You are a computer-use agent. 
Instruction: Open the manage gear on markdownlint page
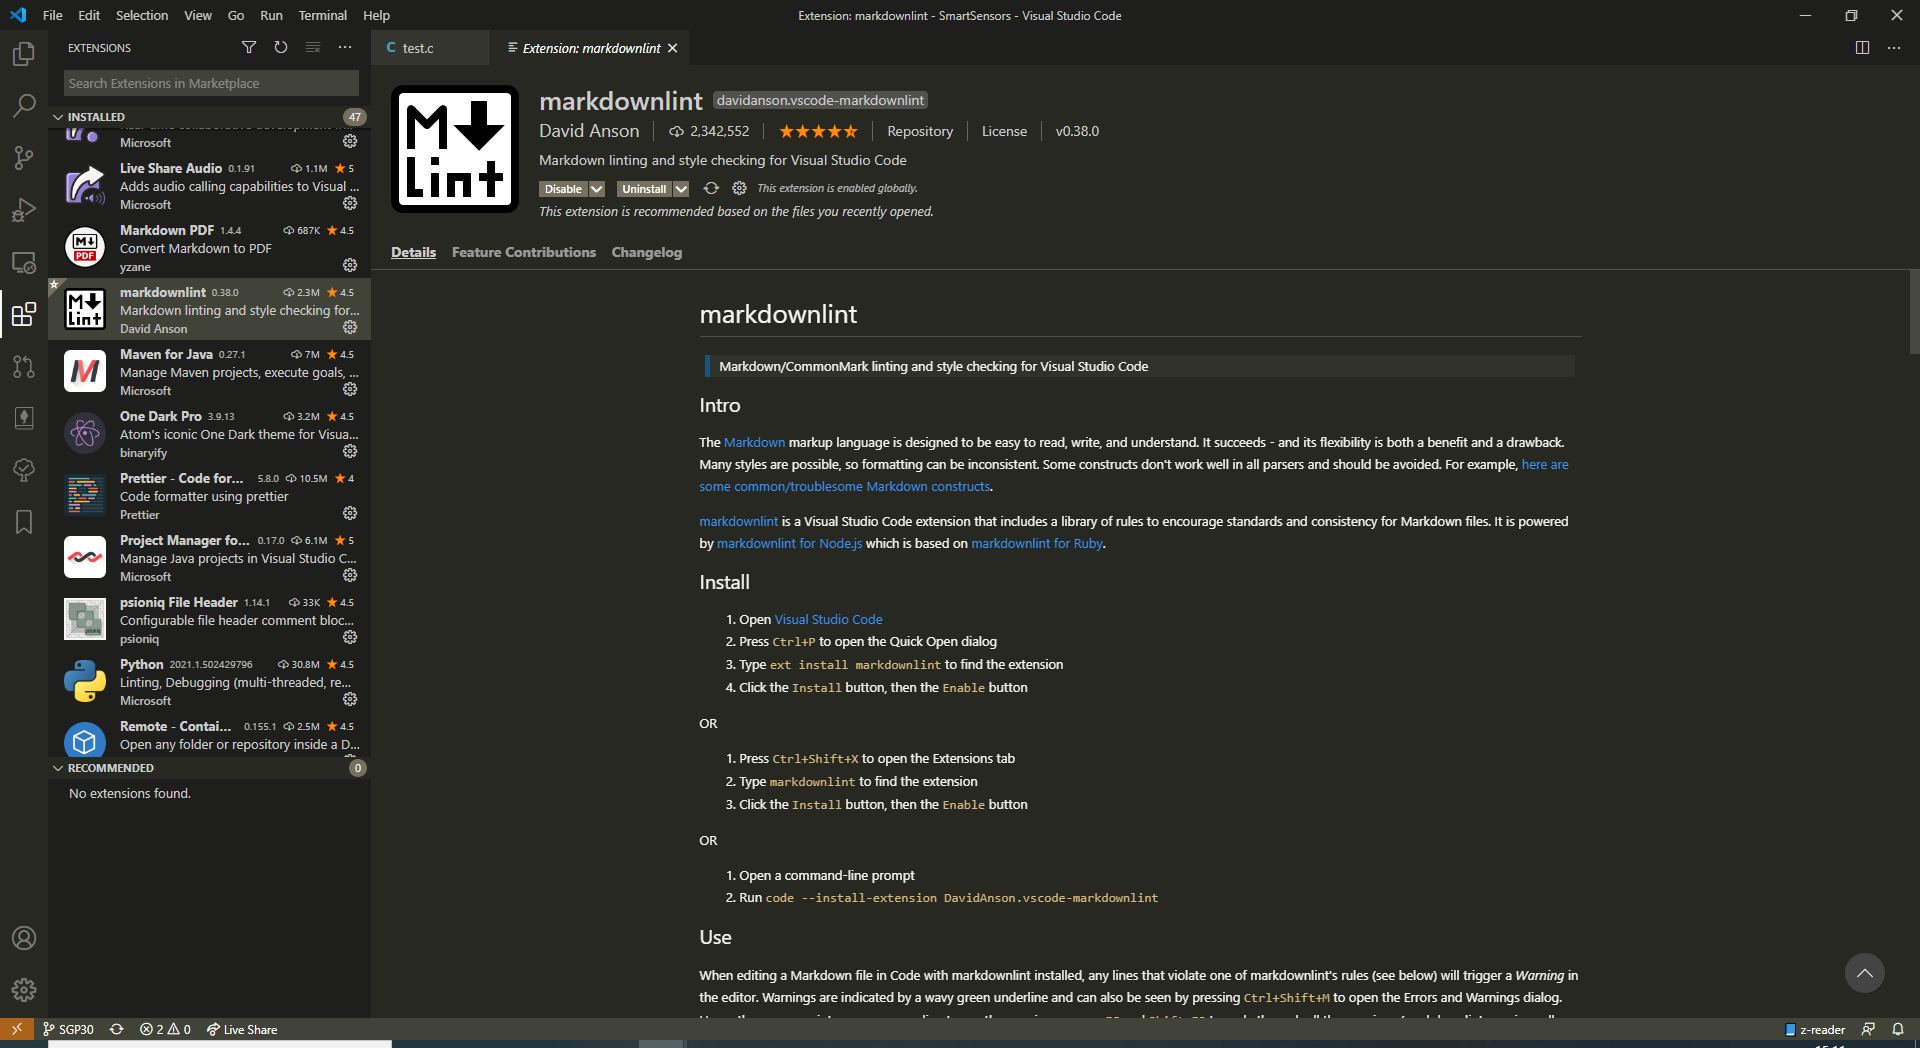(739, 188)
